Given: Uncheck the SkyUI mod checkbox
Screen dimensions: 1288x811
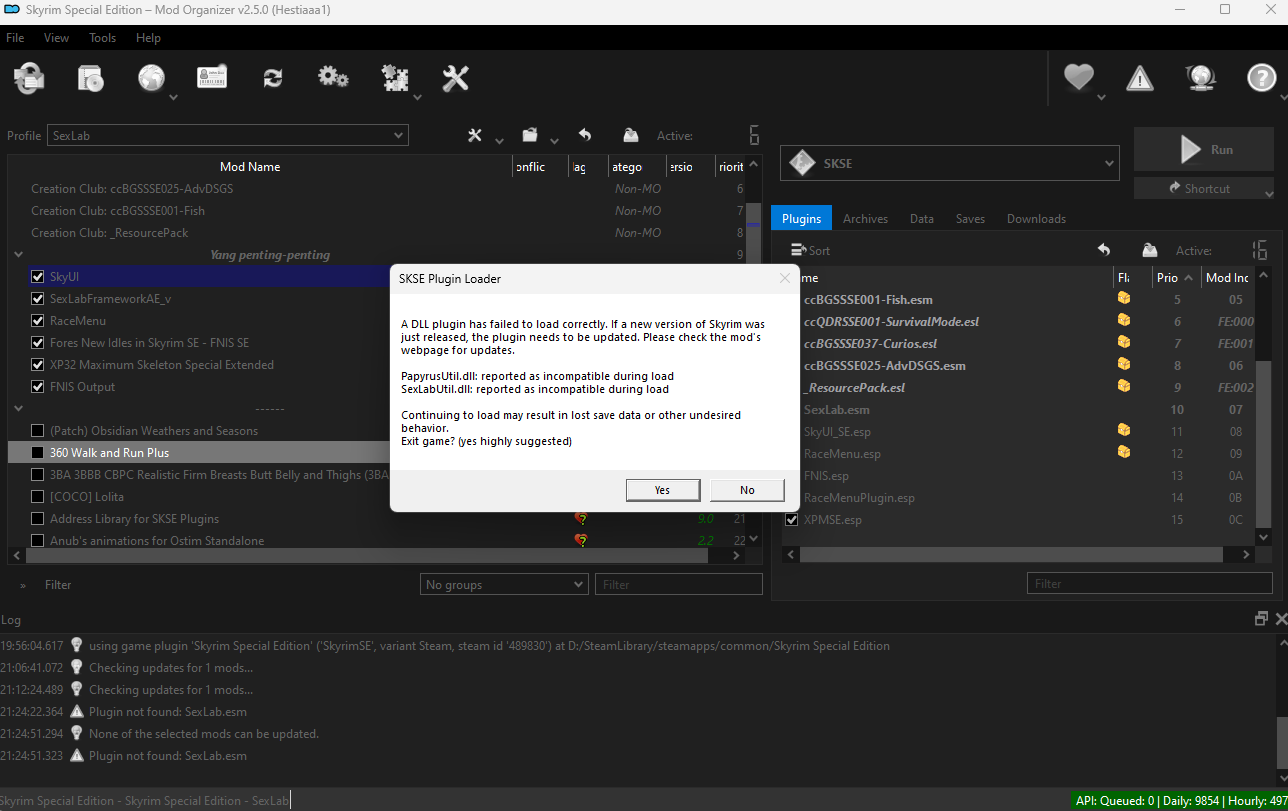Looking at the screenshot, I should [x=38, y=276].
